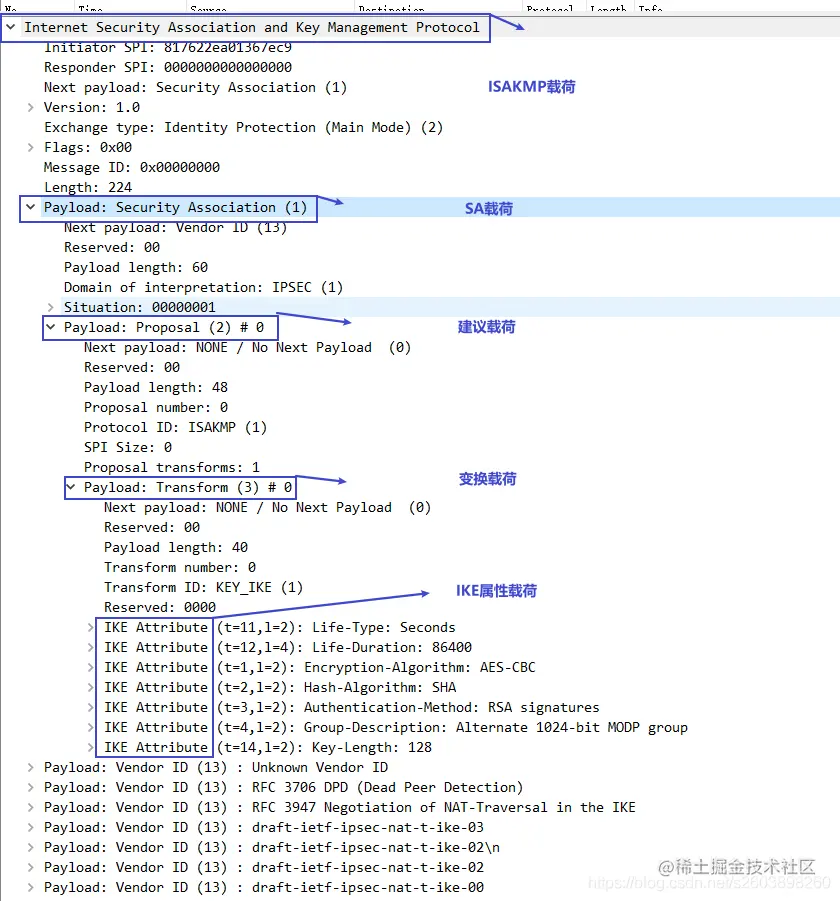Expand Vendor ID RFC 3947 NAT-Traversal payload
The height and width of the screenshot is (901, 840).
tap(30, 807)
